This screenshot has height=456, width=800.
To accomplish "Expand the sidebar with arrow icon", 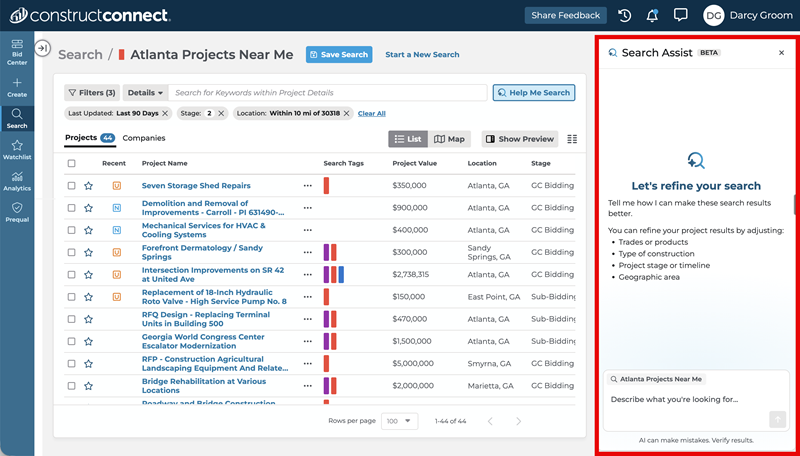I will click(x=43, y=48).
